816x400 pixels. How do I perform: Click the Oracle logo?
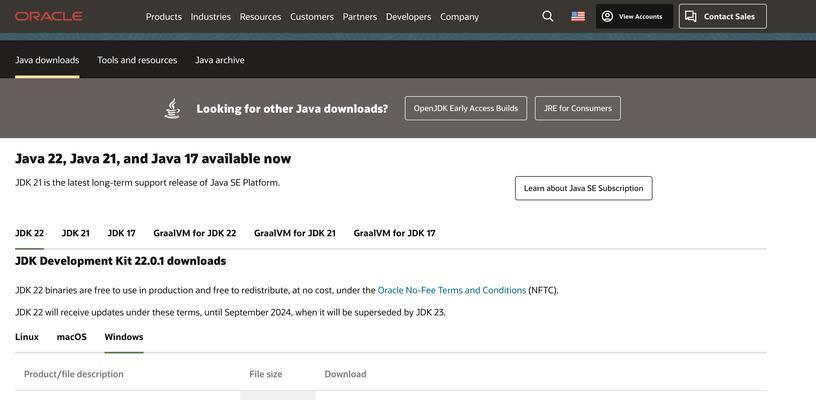[x=48, y=17]
